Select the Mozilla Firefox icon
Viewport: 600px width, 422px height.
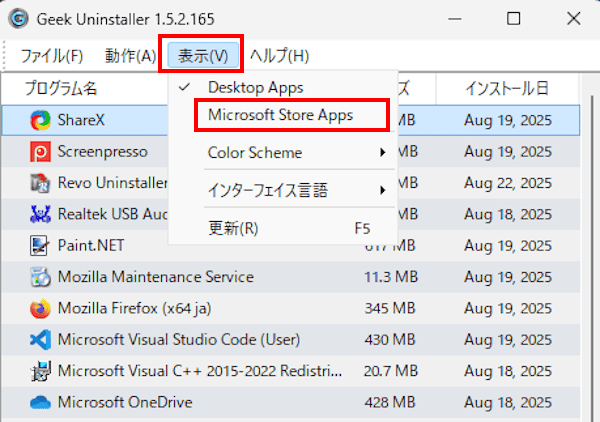tap(40, 308)
